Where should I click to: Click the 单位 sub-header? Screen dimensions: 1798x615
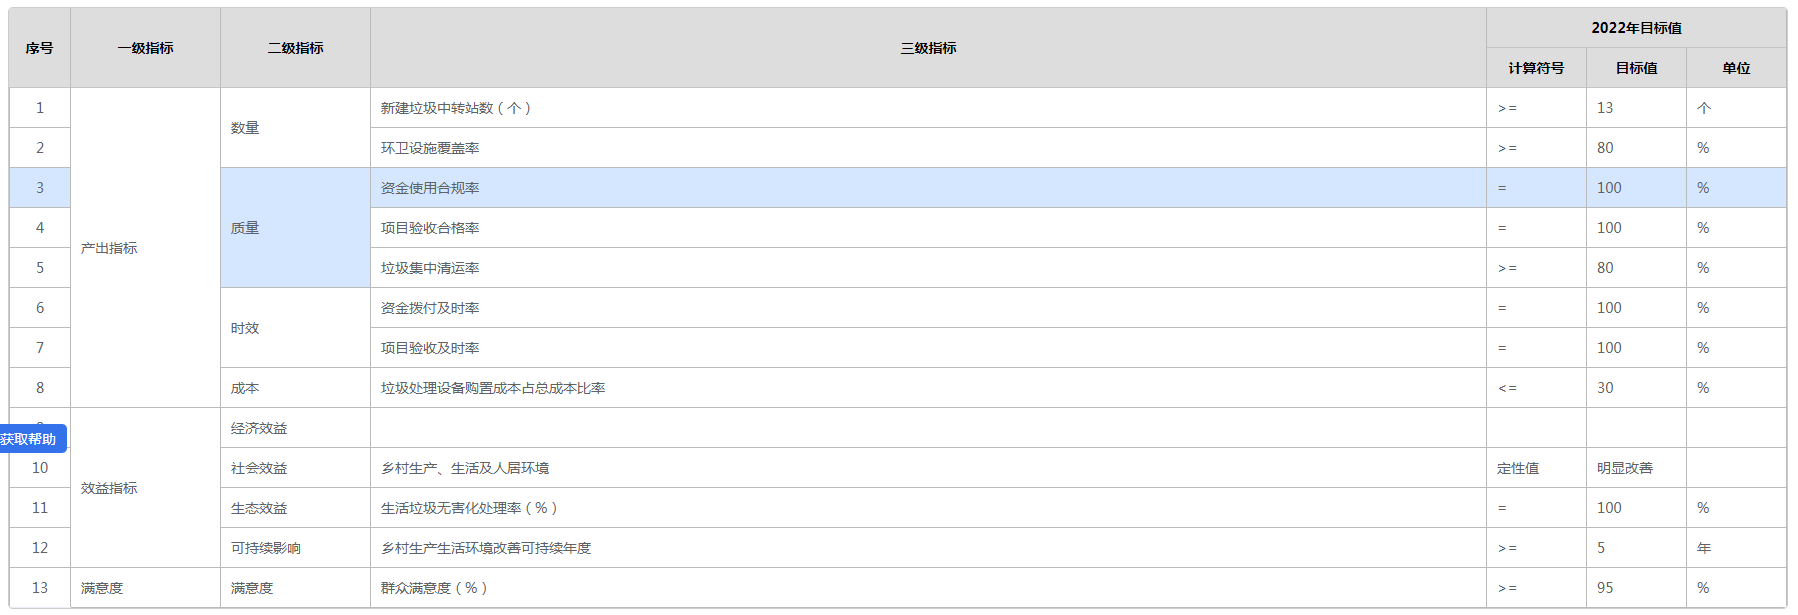tap(1736, 68)
